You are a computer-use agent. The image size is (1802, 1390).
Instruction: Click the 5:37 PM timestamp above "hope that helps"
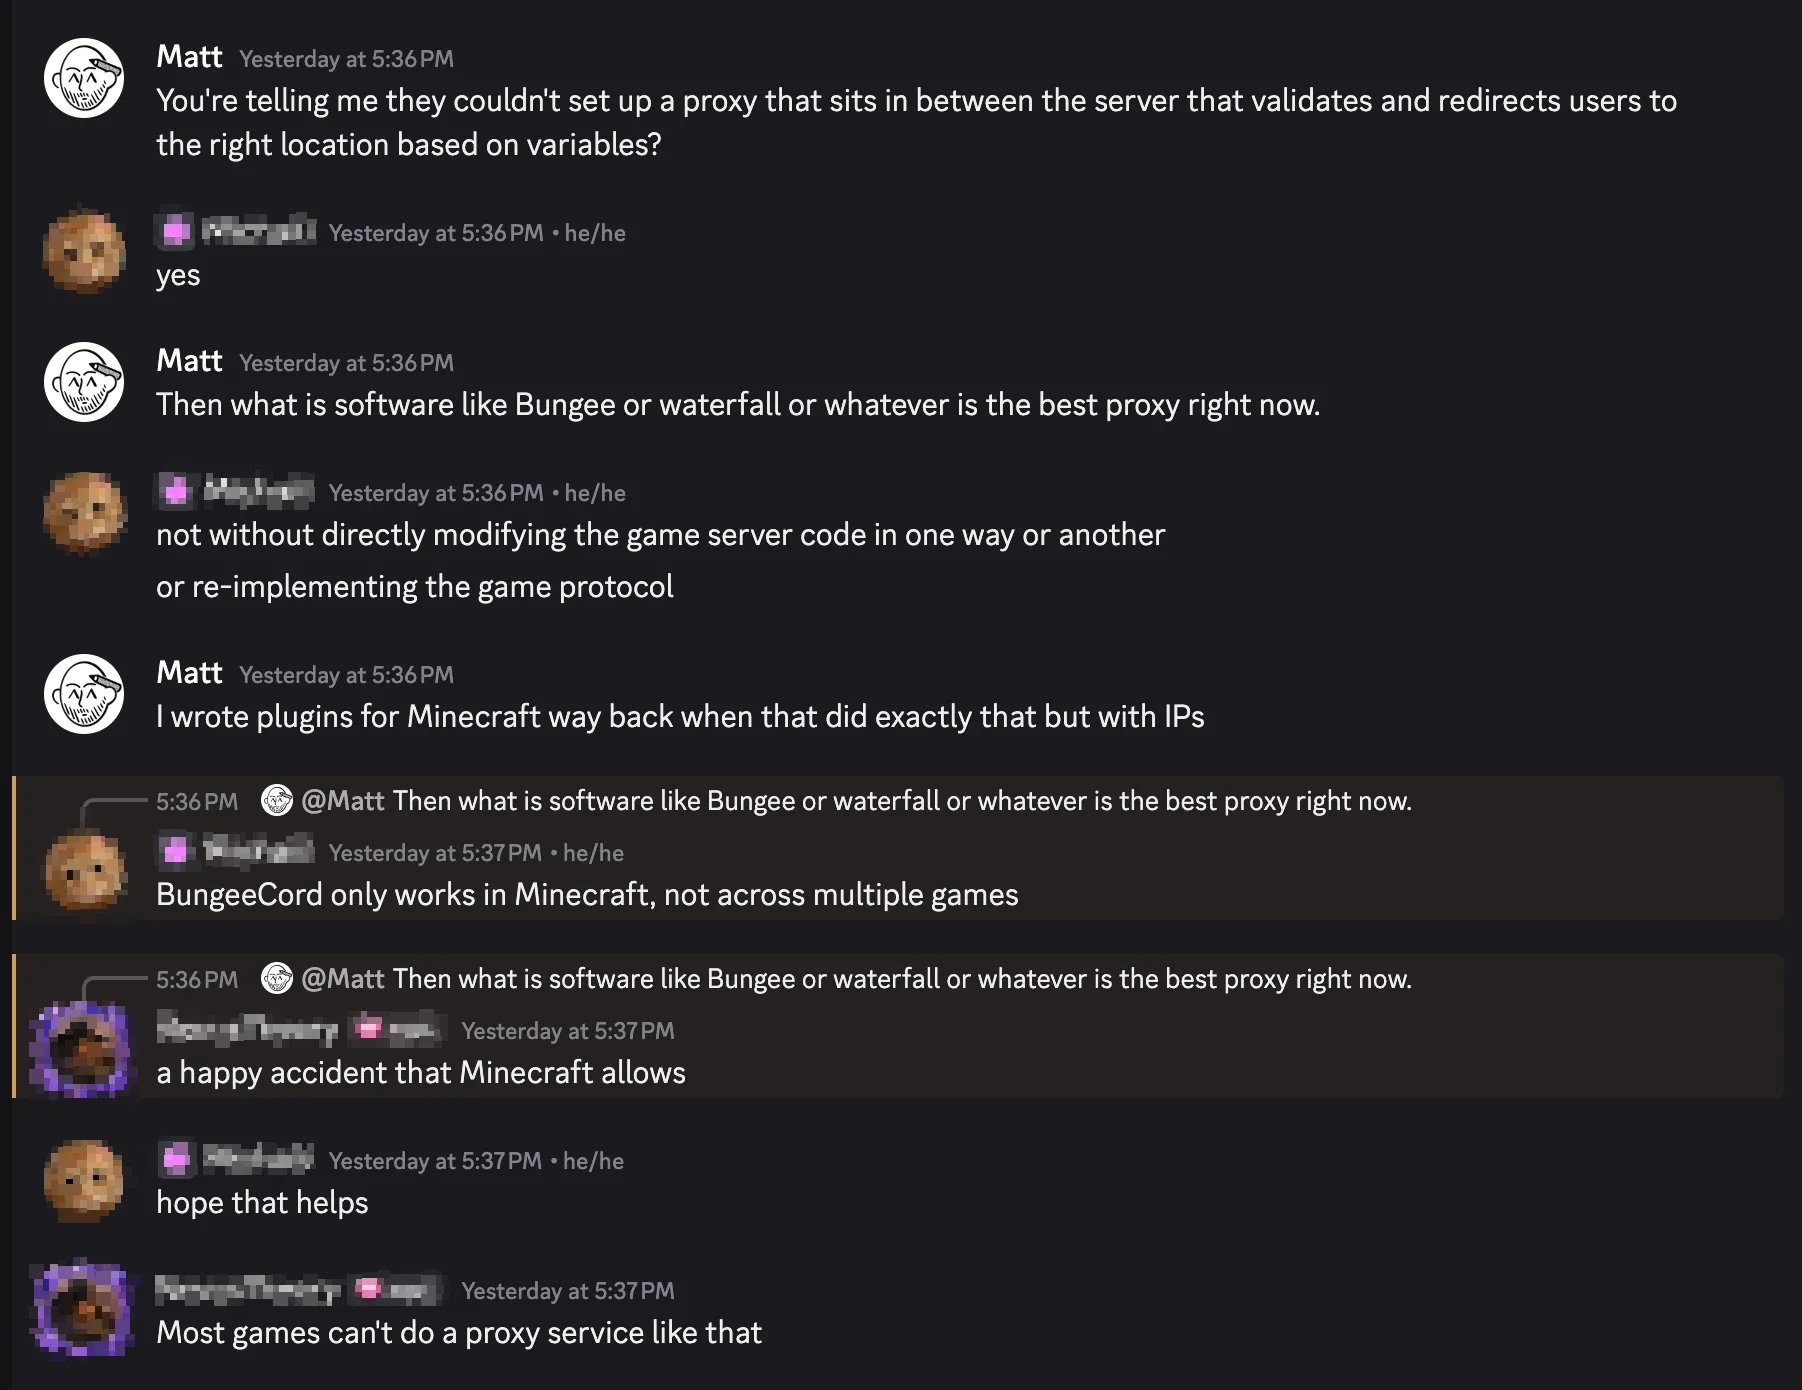(x=435, y=1161)
